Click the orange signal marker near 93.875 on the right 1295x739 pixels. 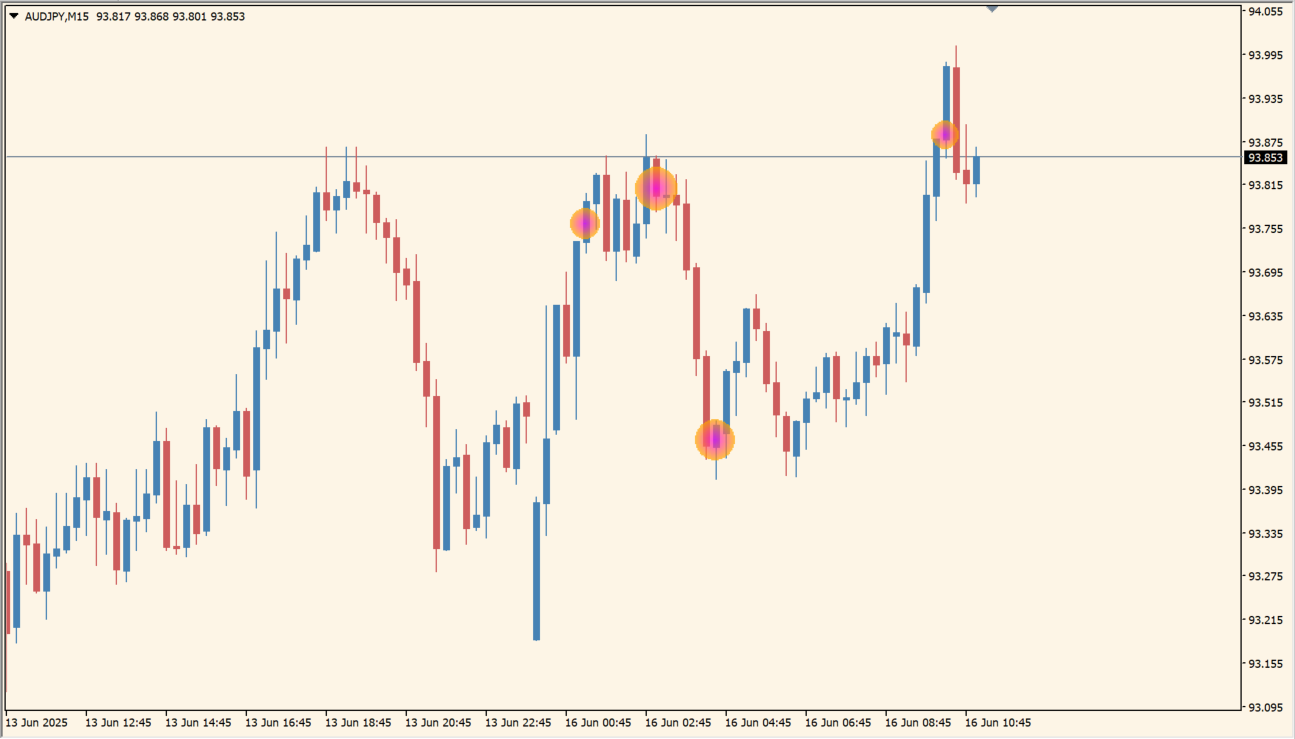[945, 134]
